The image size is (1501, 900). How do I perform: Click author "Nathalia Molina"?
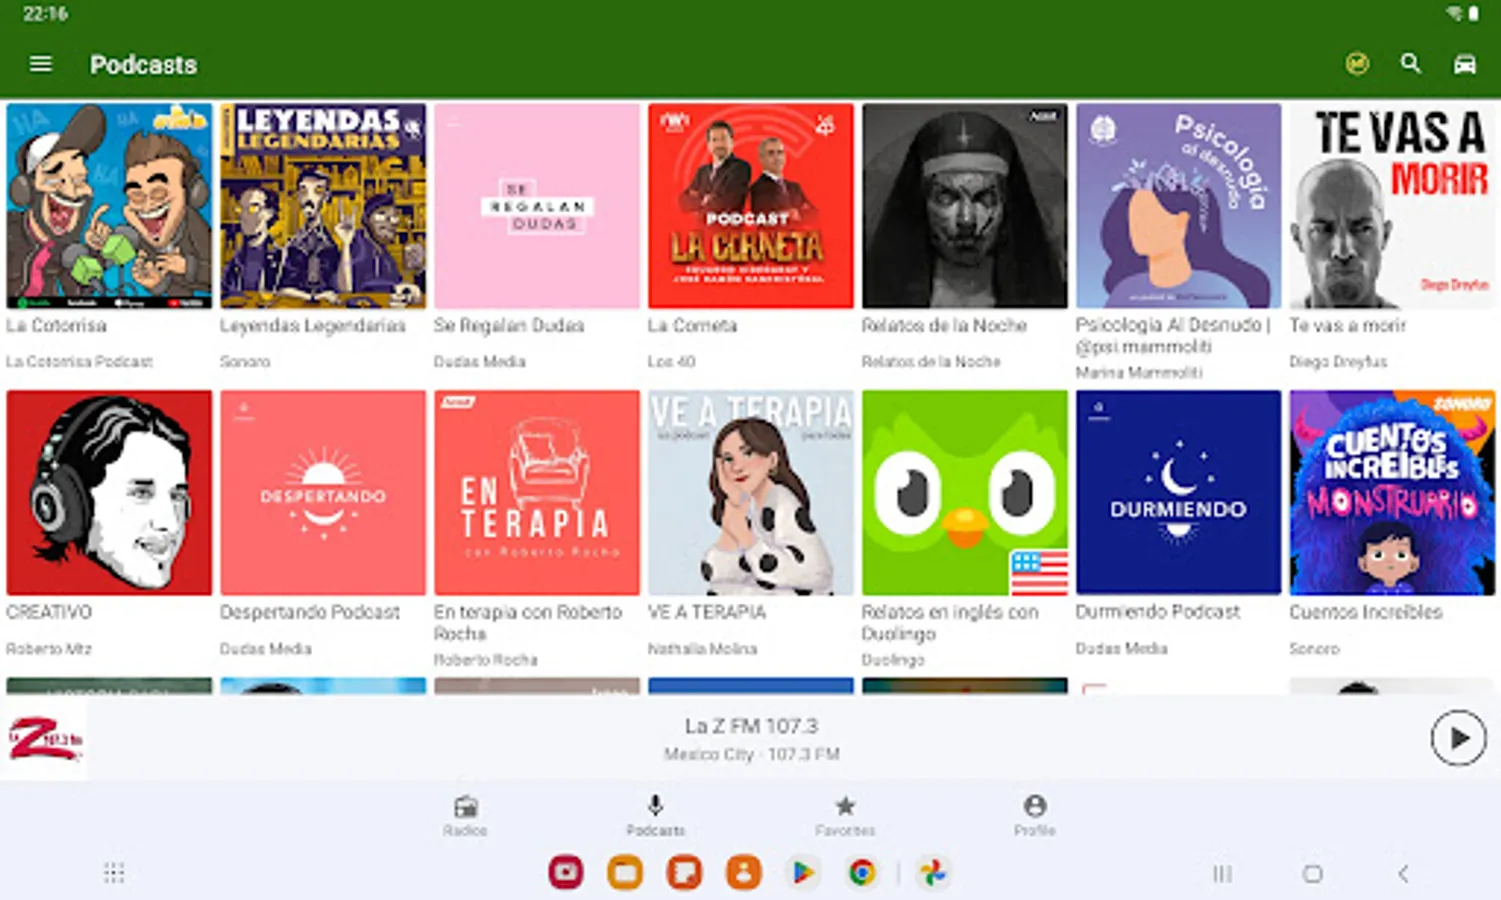(703, 648)
